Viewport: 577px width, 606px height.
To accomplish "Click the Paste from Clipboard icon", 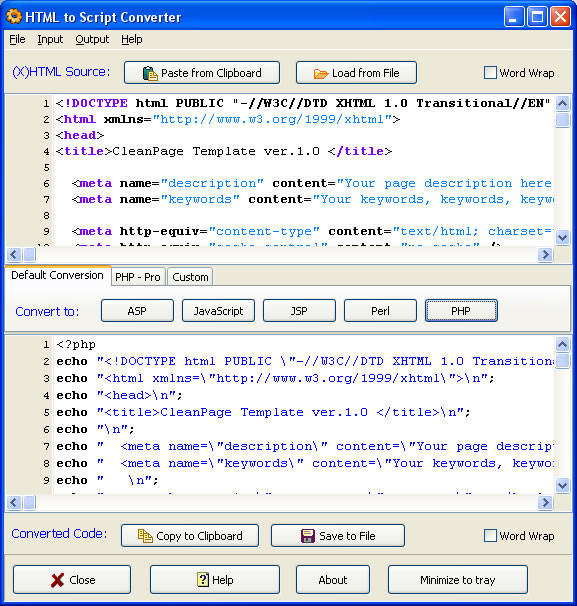I will coord(150,73).
